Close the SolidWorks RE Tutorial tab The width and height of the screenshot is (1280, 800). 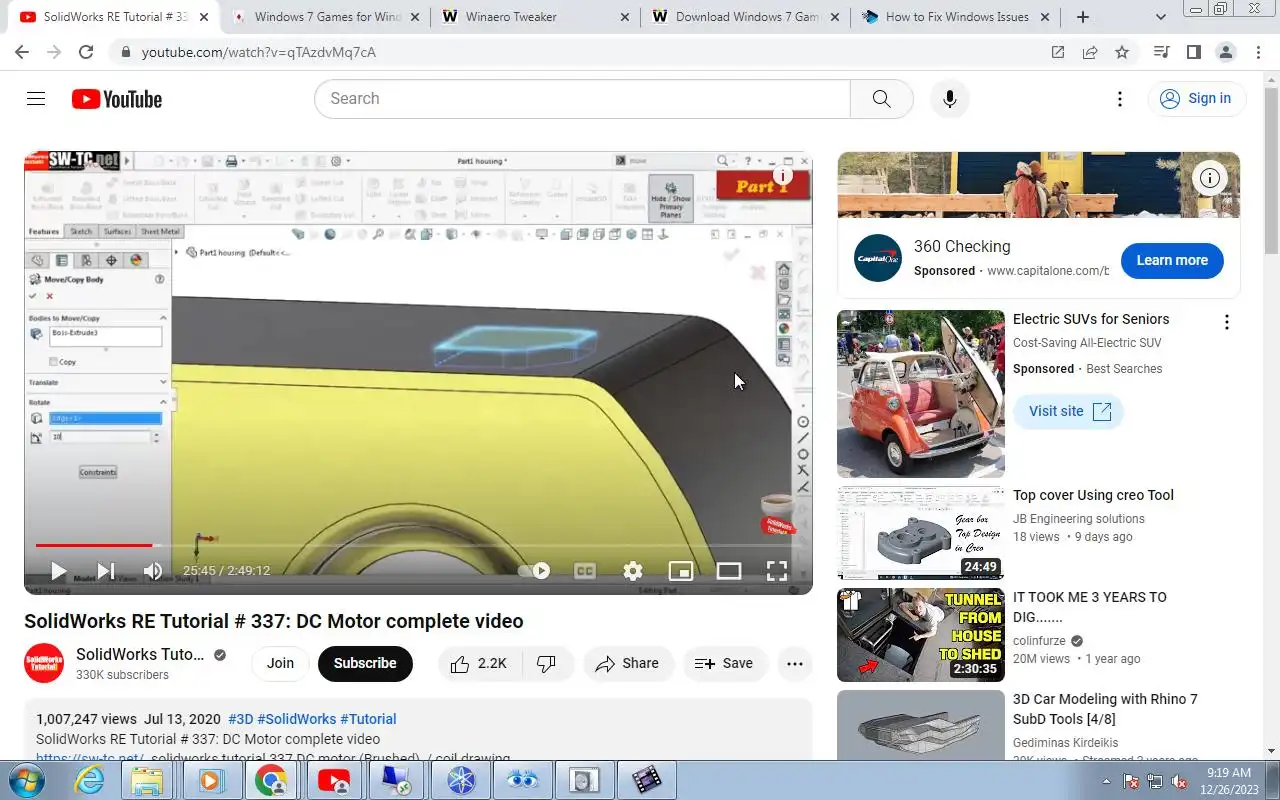click(x=204, y=17)
